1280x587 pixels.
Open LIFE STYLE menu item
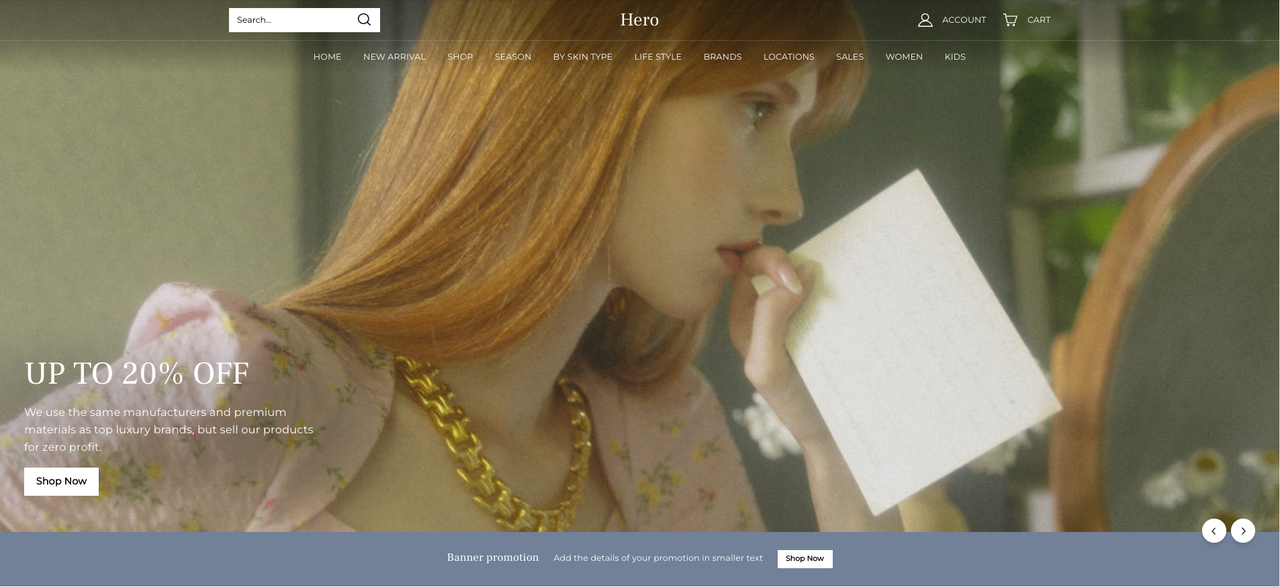658,57
